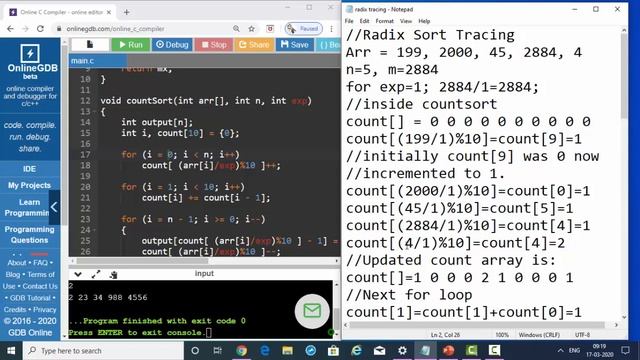Open Task View on the taskbar
640x360 pixels.
click(x=218, y=351)
